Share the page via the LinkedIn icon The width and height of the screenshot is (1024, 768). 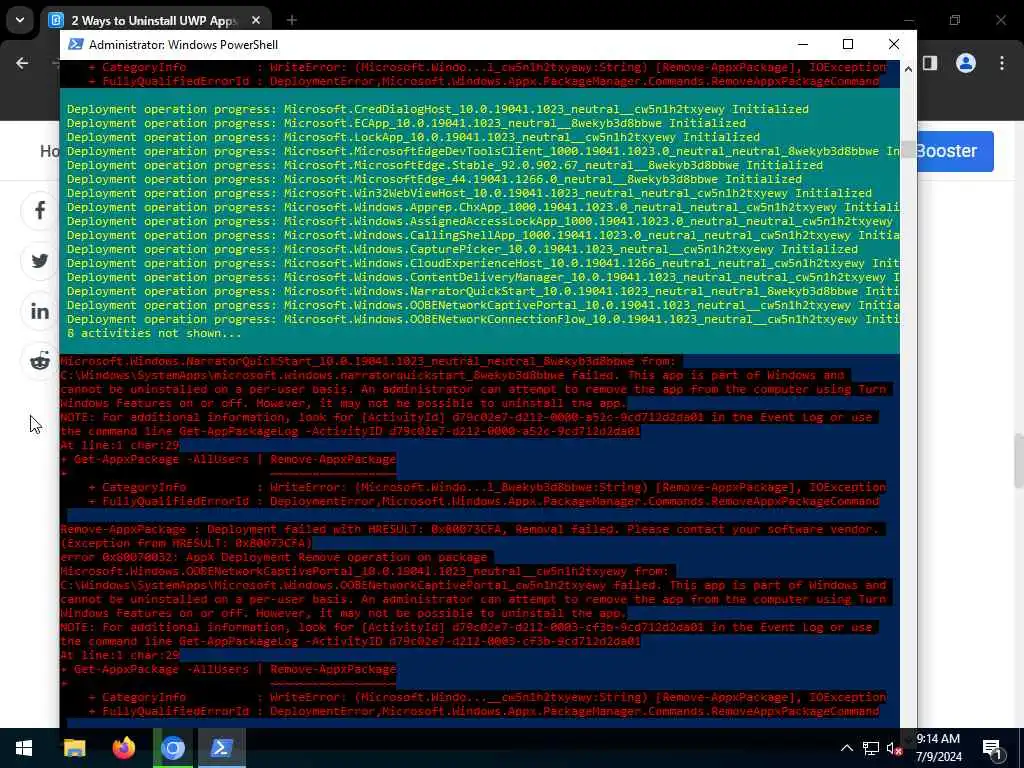(40, 312)
